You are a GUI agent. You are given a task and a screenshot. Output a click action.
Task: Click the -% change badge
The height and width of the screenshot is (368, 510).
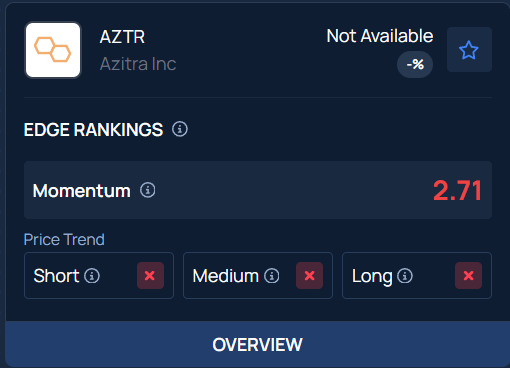pos(415,64)
